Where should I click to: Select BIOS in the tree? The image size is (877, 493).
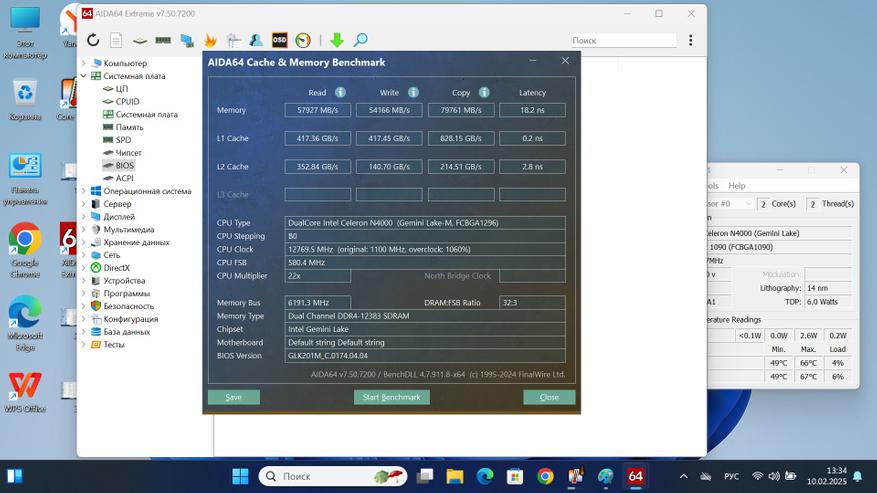point(124,166)
